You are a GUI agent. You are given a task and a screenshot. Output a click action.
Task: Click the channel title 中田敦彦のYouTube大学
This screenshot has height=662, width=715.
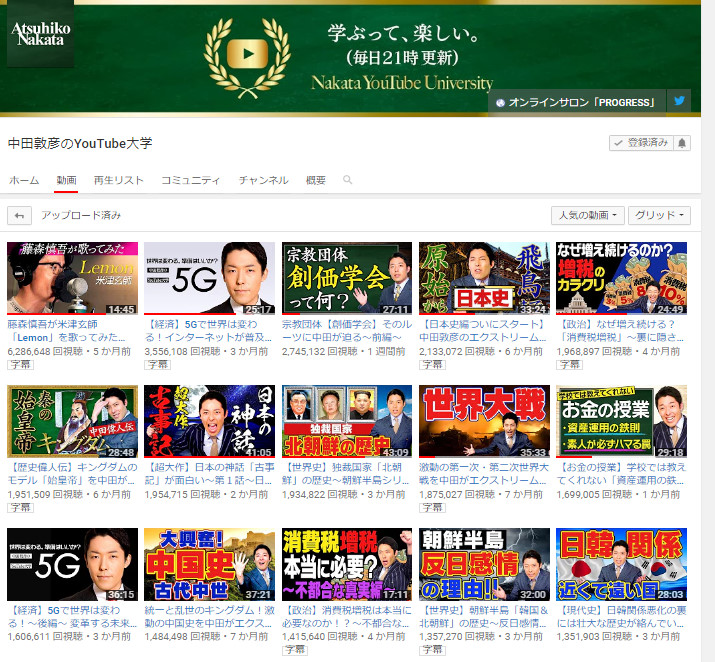tap(80, 144)
